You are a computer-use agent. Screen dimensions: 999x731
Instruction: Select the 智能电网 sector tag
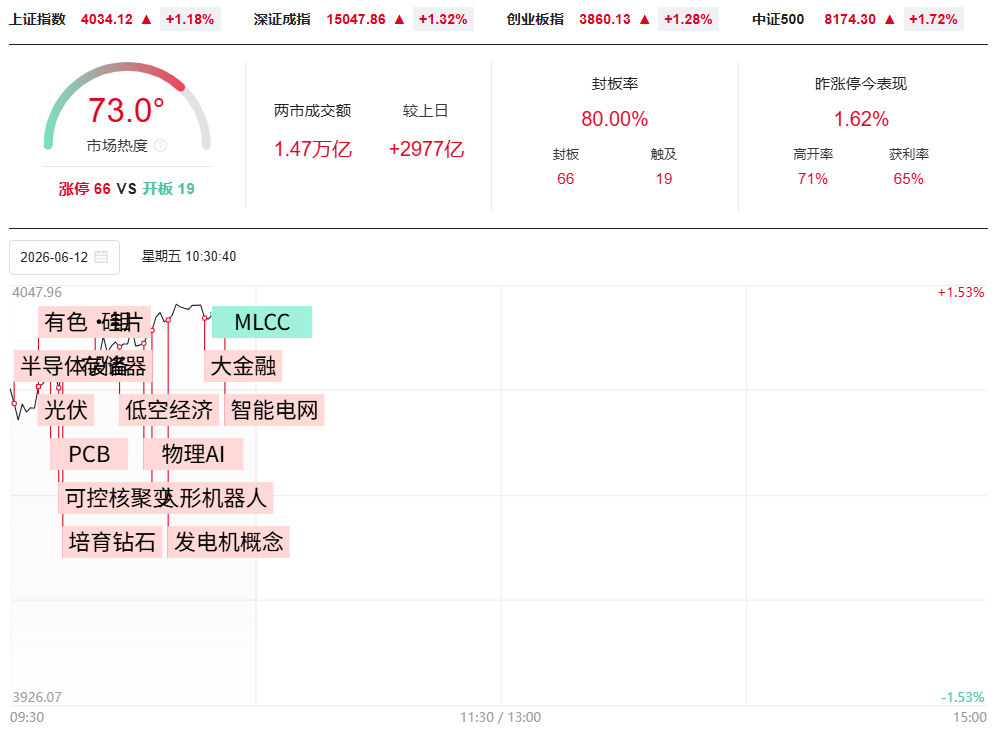[275, 410]
